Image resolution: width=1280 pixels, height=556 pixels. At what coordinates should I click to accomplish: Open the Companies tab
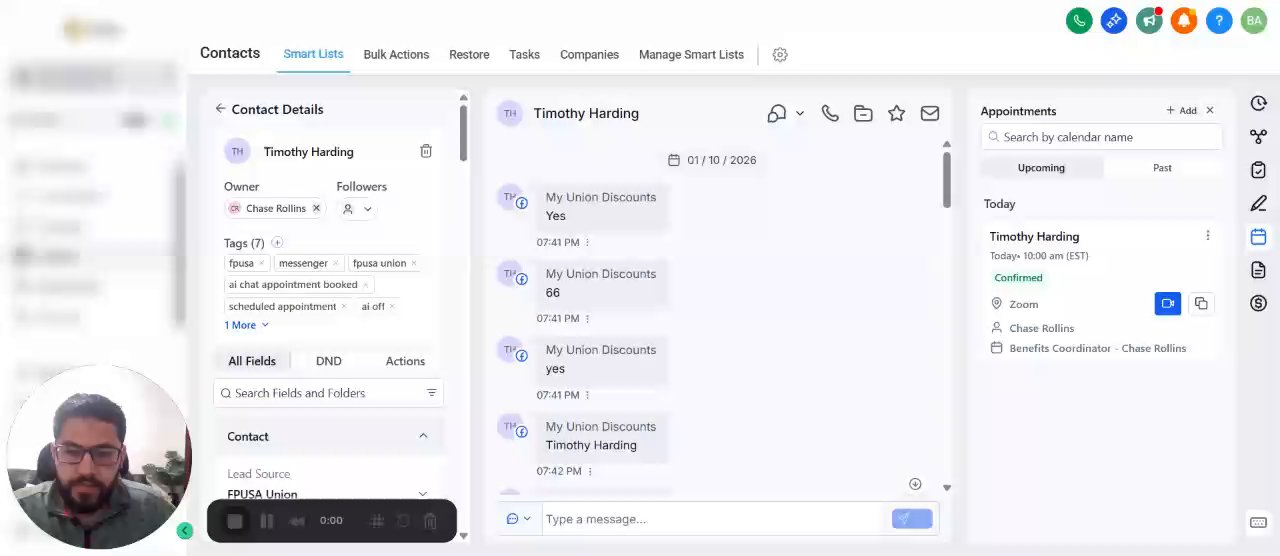click(x=589, y=55)
